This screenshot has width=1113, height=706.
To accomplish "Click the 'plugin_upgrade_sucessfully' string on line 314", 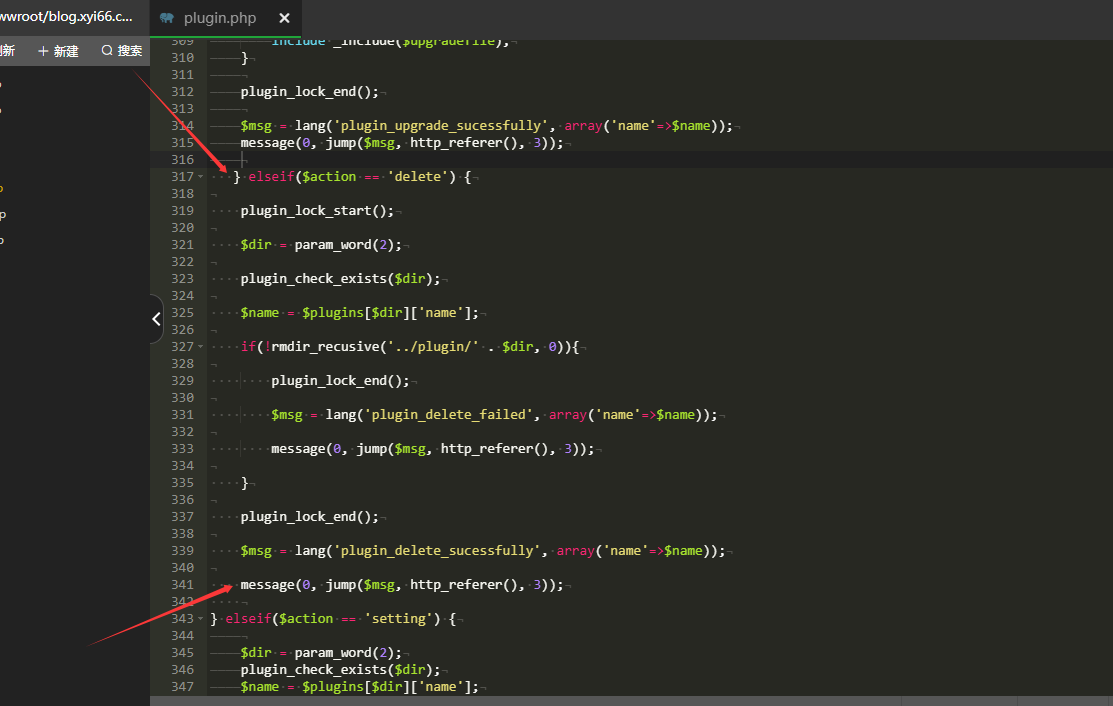I will 443,126.
